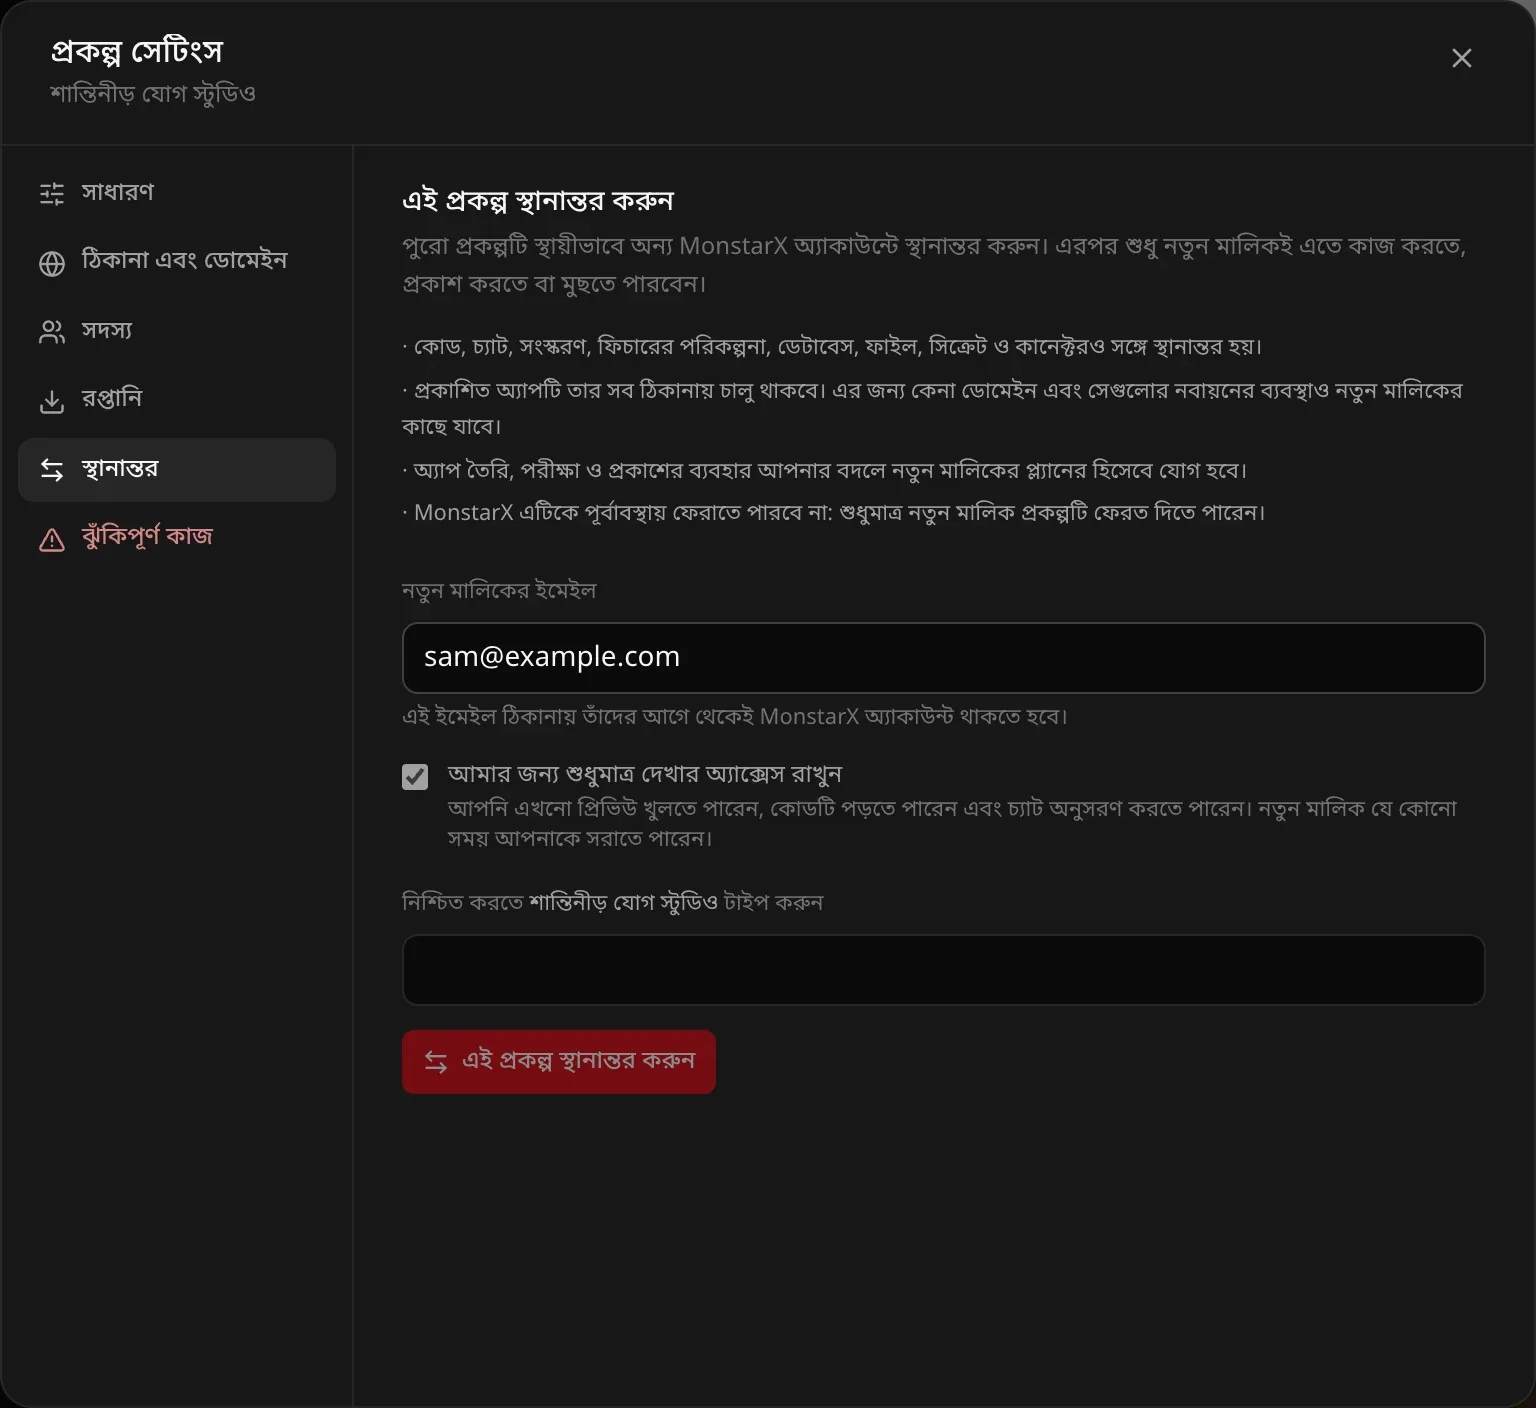Click the globe icon for ঠিকানা এবং ডোমেইন

52,263
